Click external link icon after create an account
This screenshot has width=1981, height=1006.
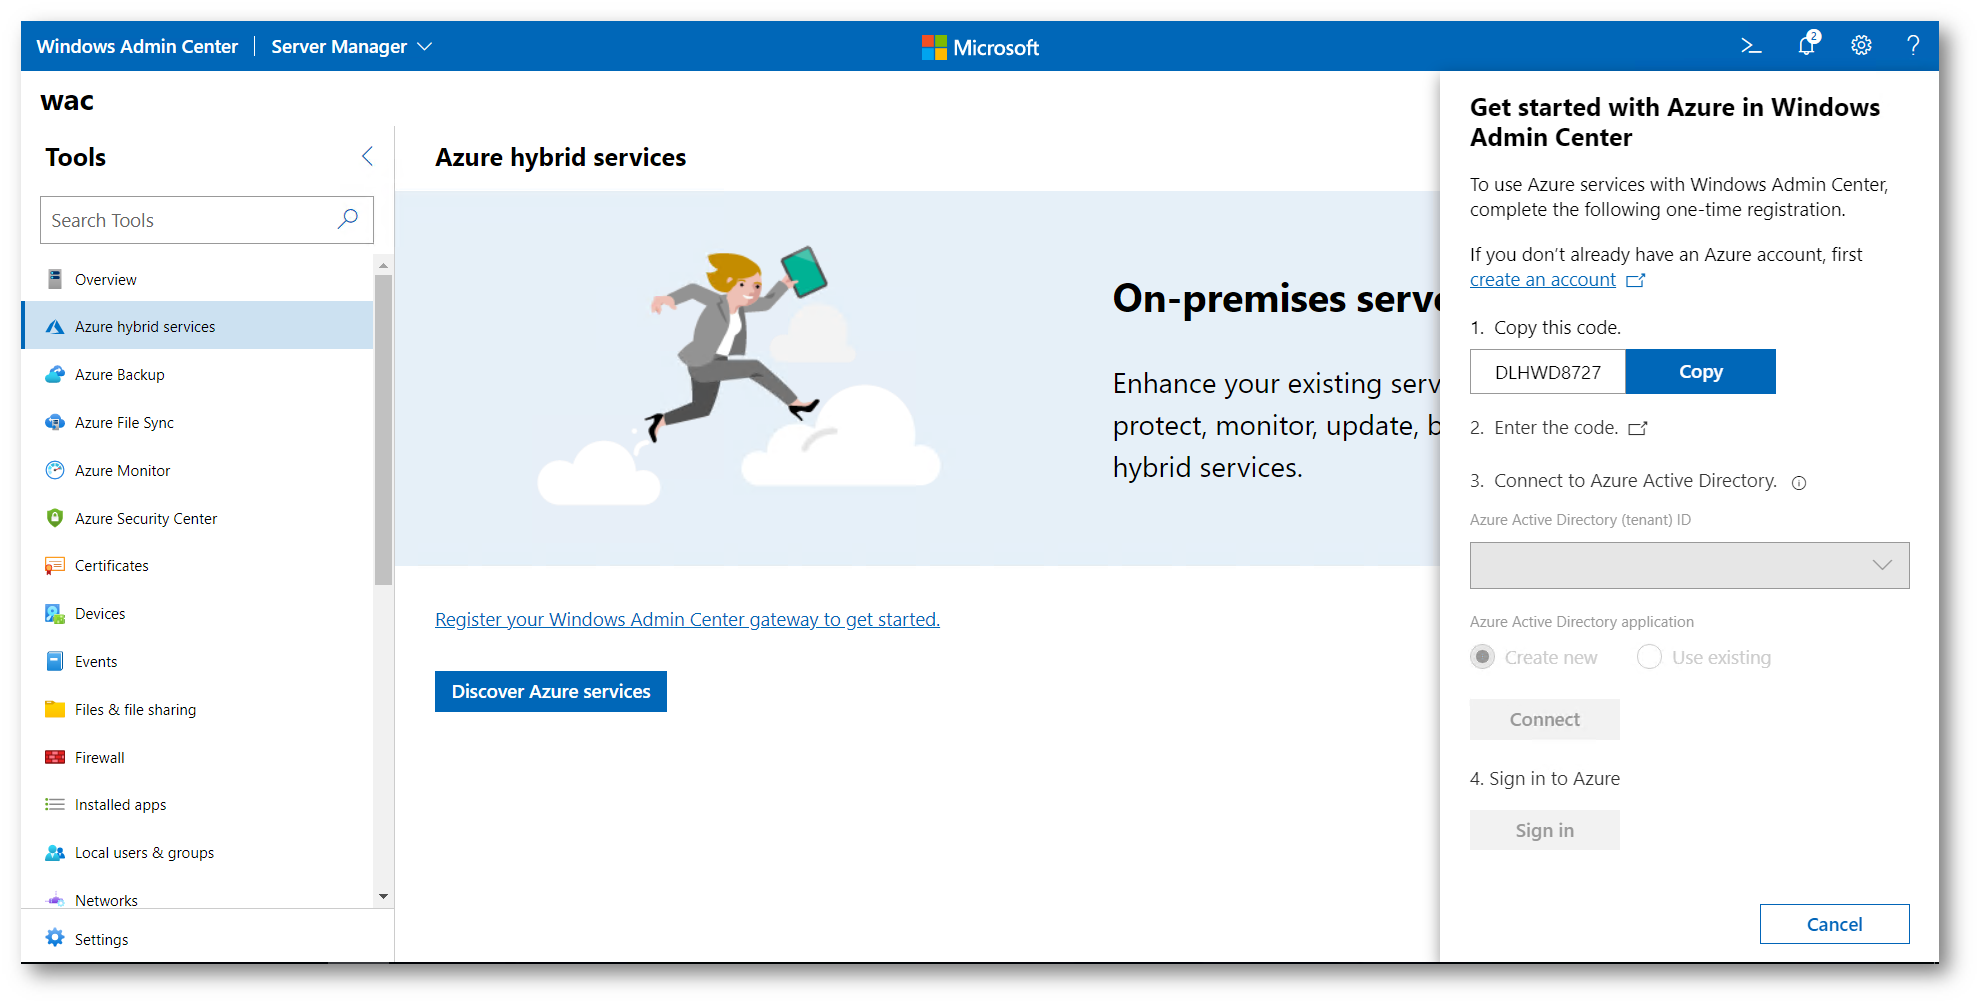pyautogui.click(x=1635, y=280)
